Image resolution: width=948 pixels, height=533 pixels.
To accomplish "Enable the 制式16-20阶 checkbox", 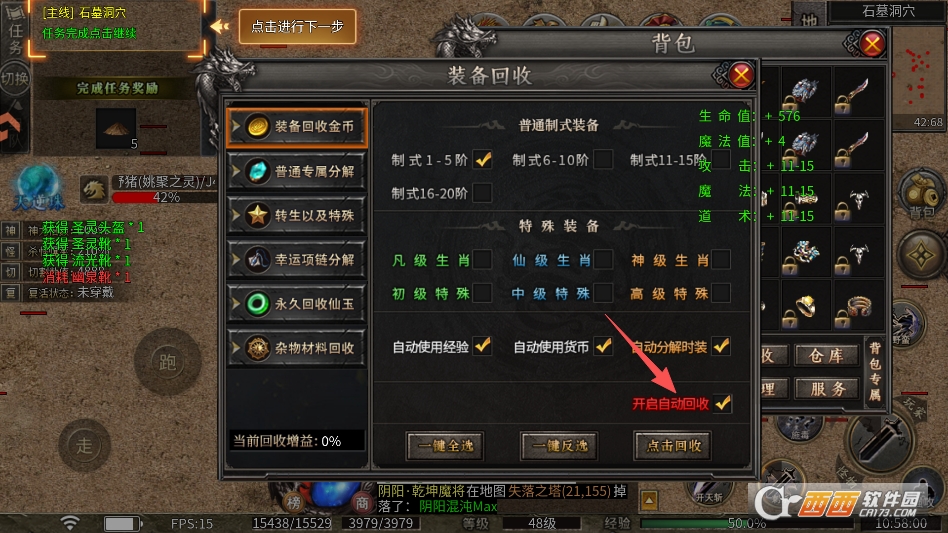I will tap(482, 193).
